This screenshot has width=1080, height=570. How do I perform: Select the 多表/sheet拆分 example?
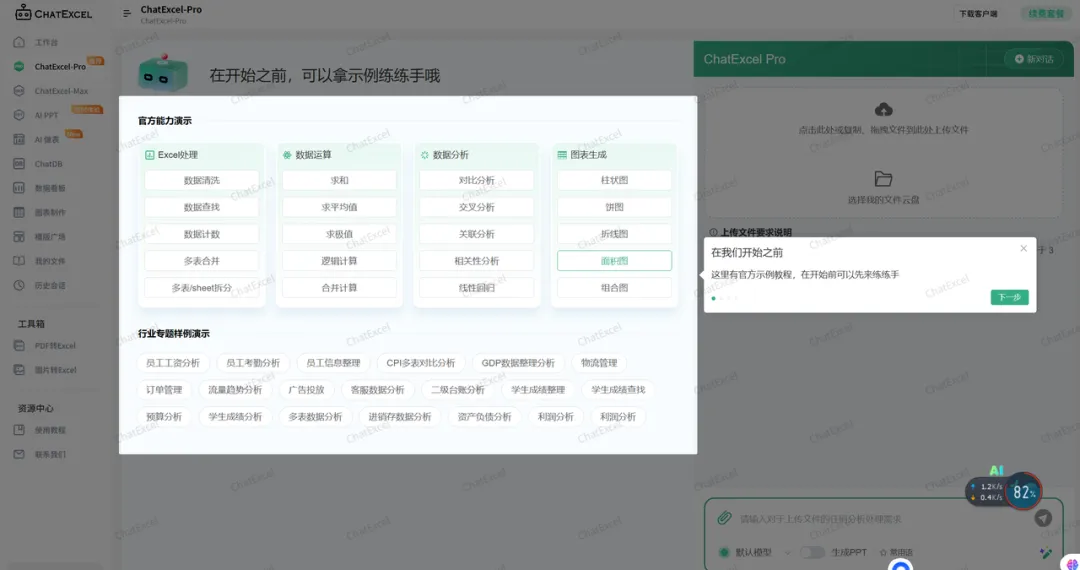[202, 288]
